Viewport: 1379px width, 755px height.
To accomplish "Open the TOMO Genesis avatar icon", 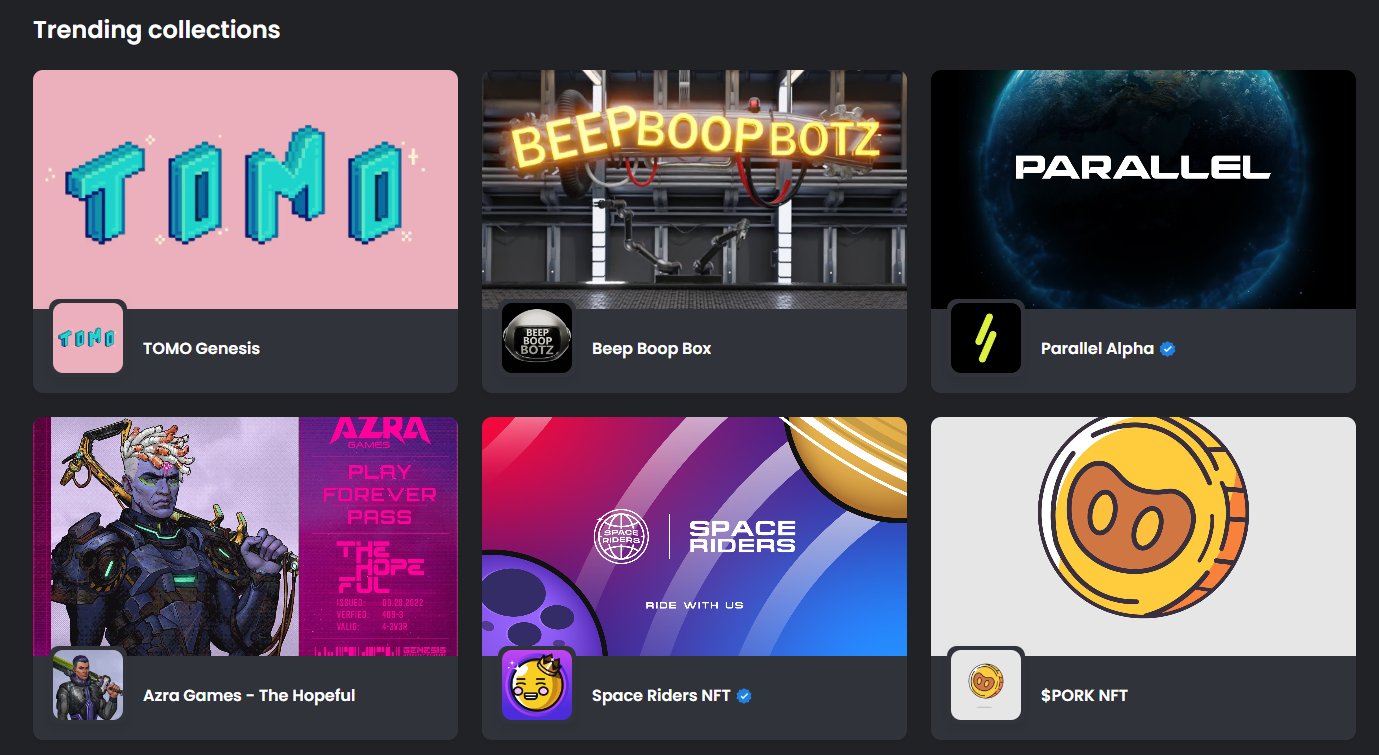I will (x=88, y=338).
